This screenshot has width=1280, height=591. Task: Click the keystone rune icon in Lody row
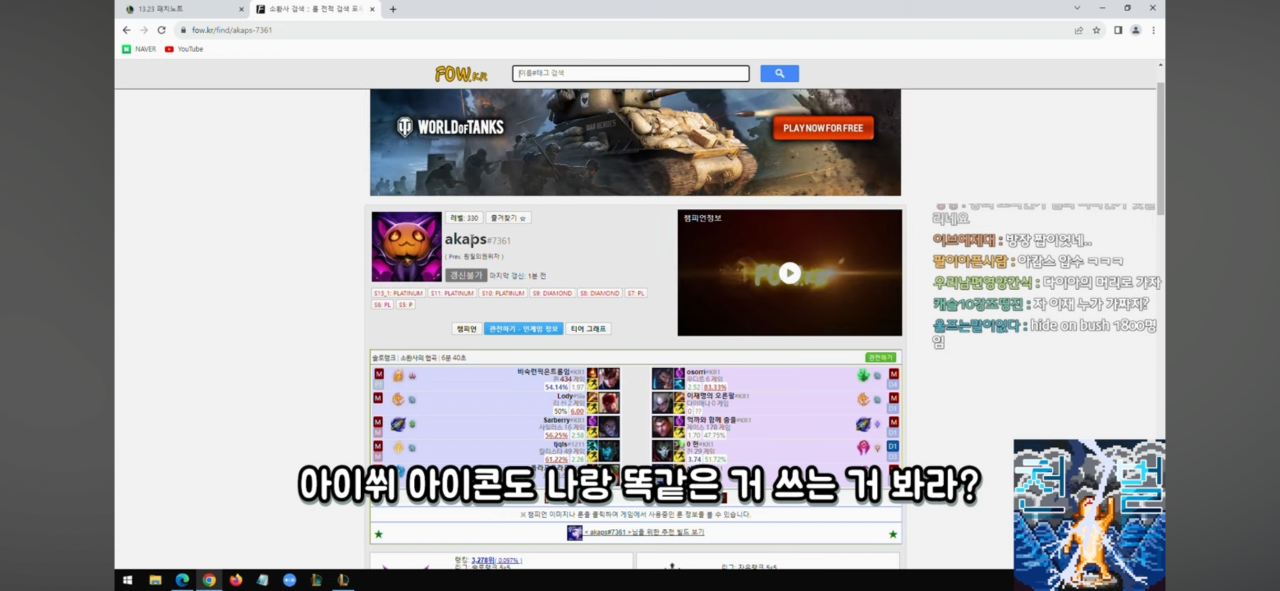[x=398, y=399]
